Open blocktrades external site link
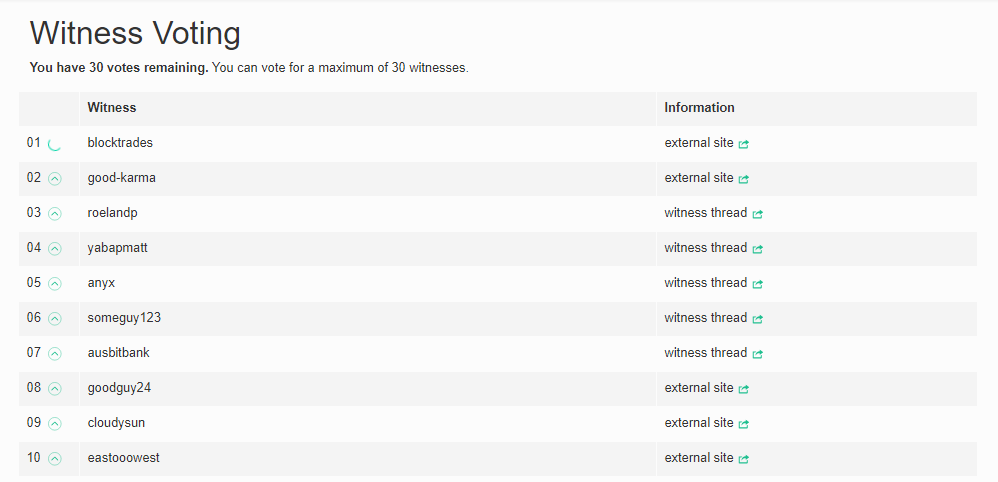 point(699,143)
